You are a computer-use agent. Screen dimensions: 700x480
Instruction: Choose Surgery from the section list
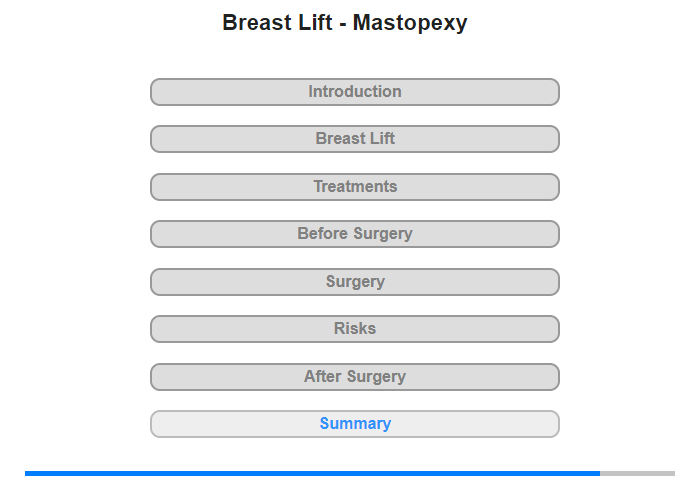[355, 282]
